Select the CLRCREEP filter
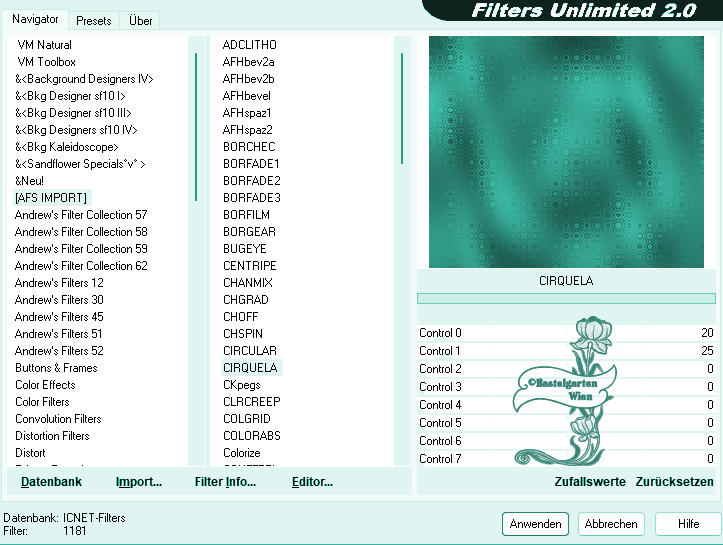The width and height of the screenshot is (723, 545). click(x=251, y=402)
